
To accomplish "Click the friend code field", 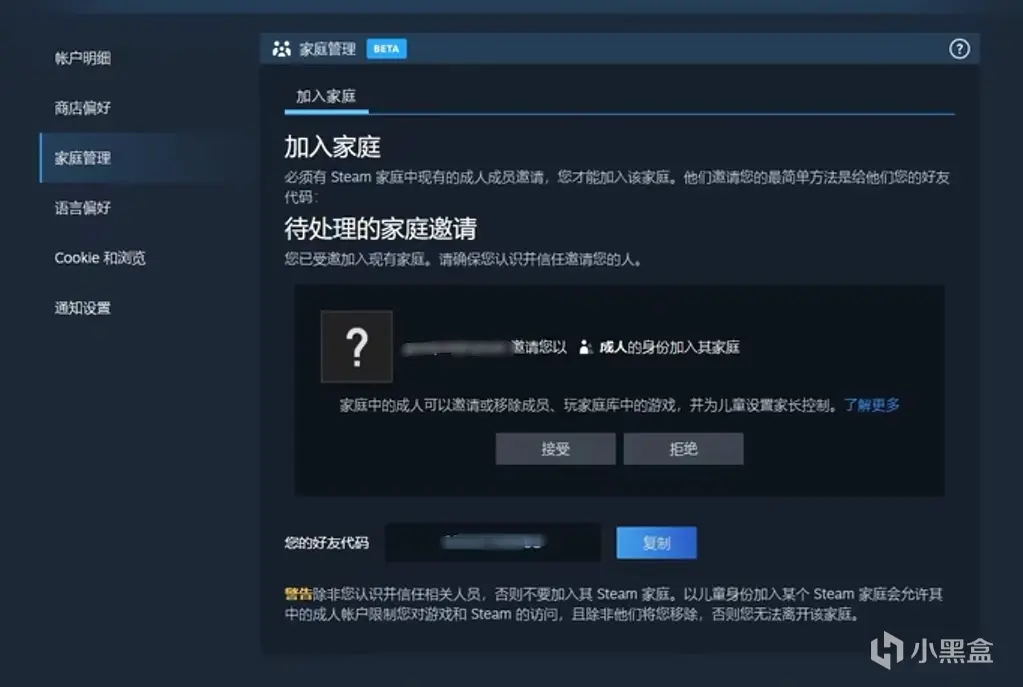I will pos(493,542).
